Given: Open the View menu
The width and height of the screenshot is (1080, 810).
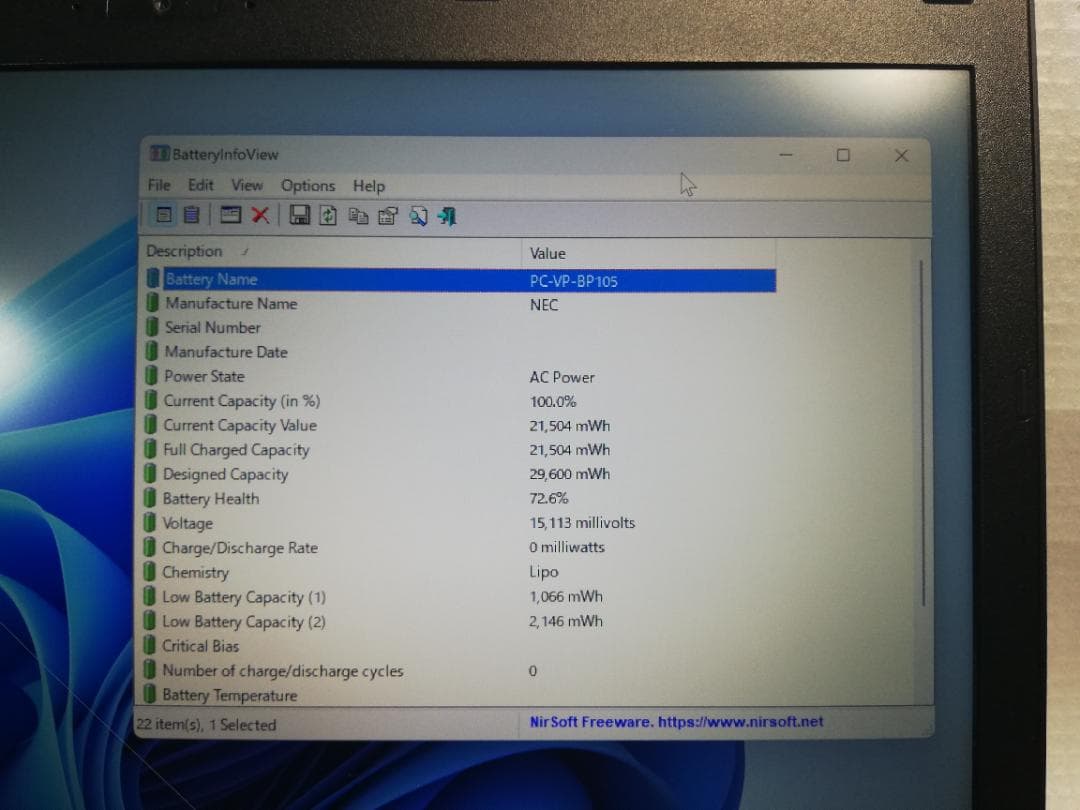Looking at the screenshot, I should pyautogui.click(x=246, y=186).
